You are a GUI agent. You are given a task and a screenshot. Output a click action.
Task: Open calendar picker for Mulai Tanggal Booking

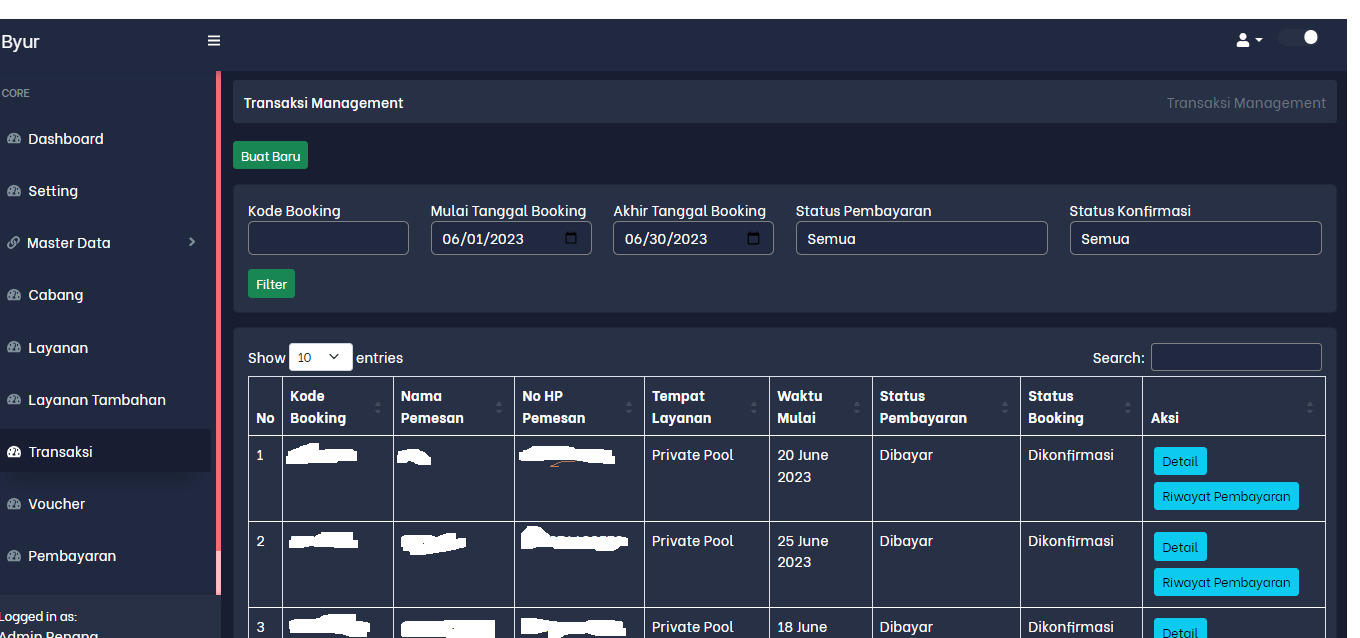coord(571,239)
